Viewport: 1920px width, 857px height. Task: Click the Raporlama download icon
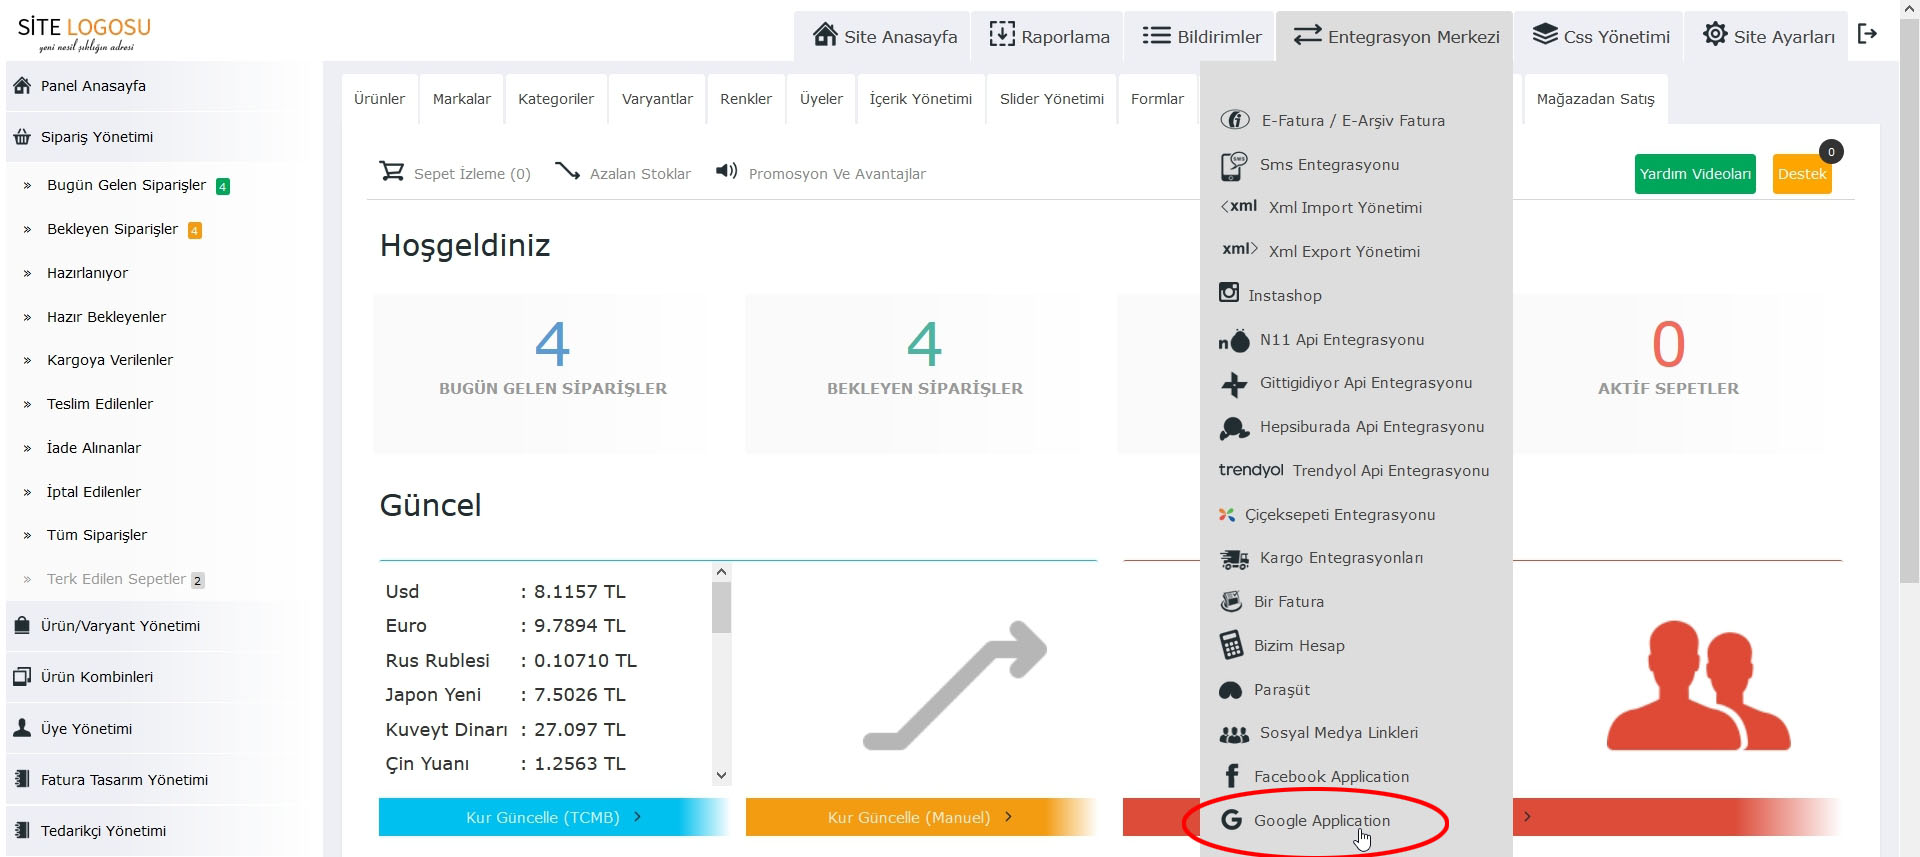[1002, 34]
